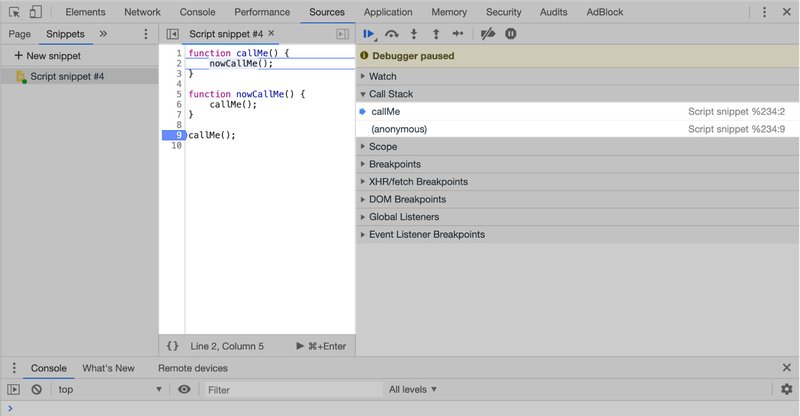Select the (anonymous) call stack frame

point(577,129)
